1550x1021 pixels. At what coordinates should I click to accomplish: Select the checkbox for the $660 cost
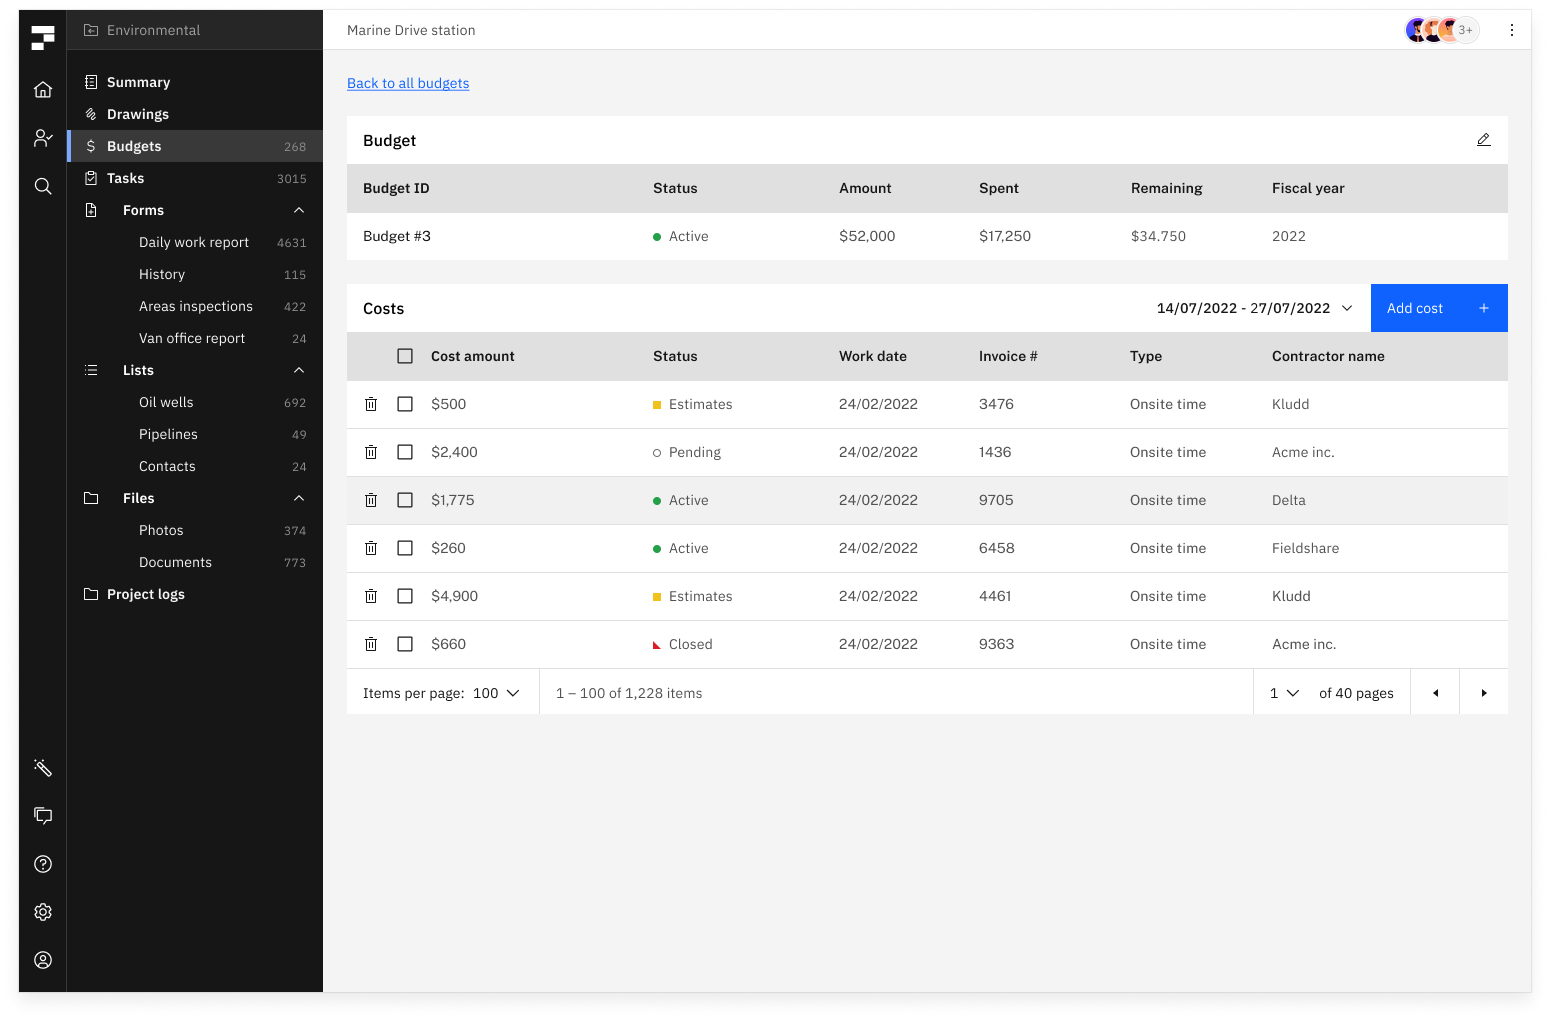[x=405, y=644]
